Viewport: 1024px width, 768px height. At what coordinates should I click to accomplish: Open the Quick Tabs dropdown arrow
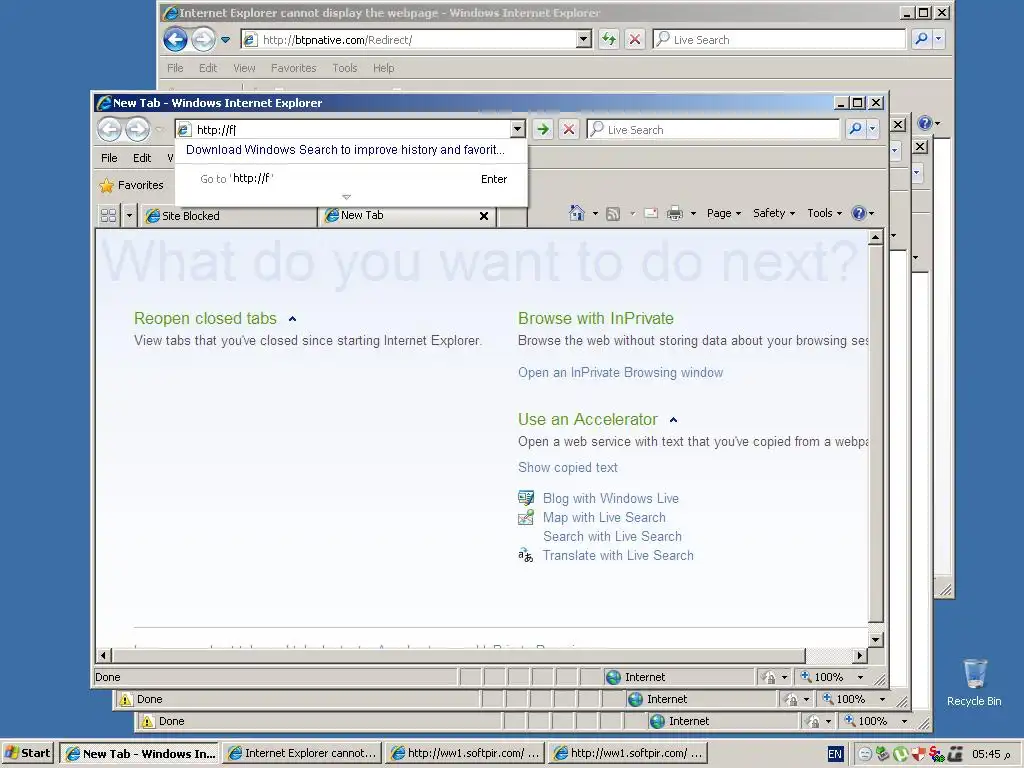(129, 216)
